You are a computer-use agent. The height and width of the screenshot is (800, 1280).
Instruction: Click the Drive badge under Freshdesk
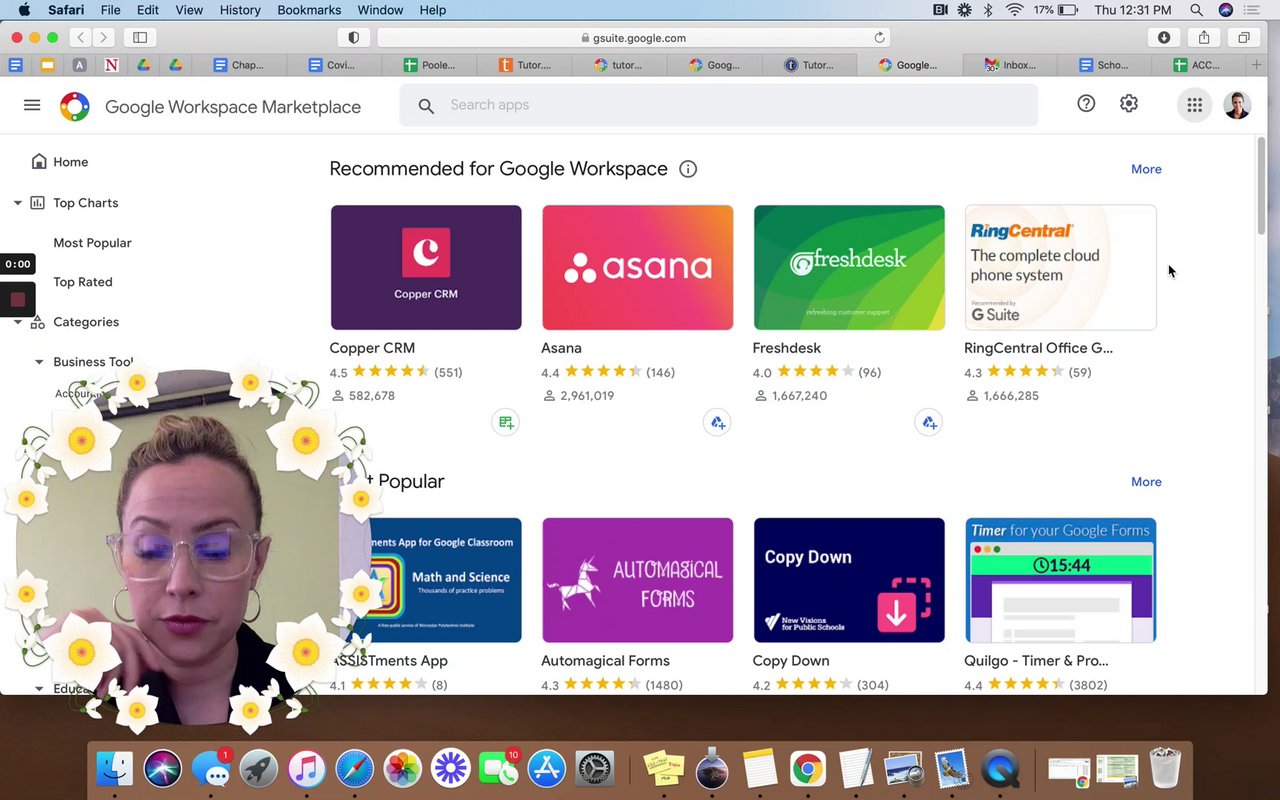(929, 423)
